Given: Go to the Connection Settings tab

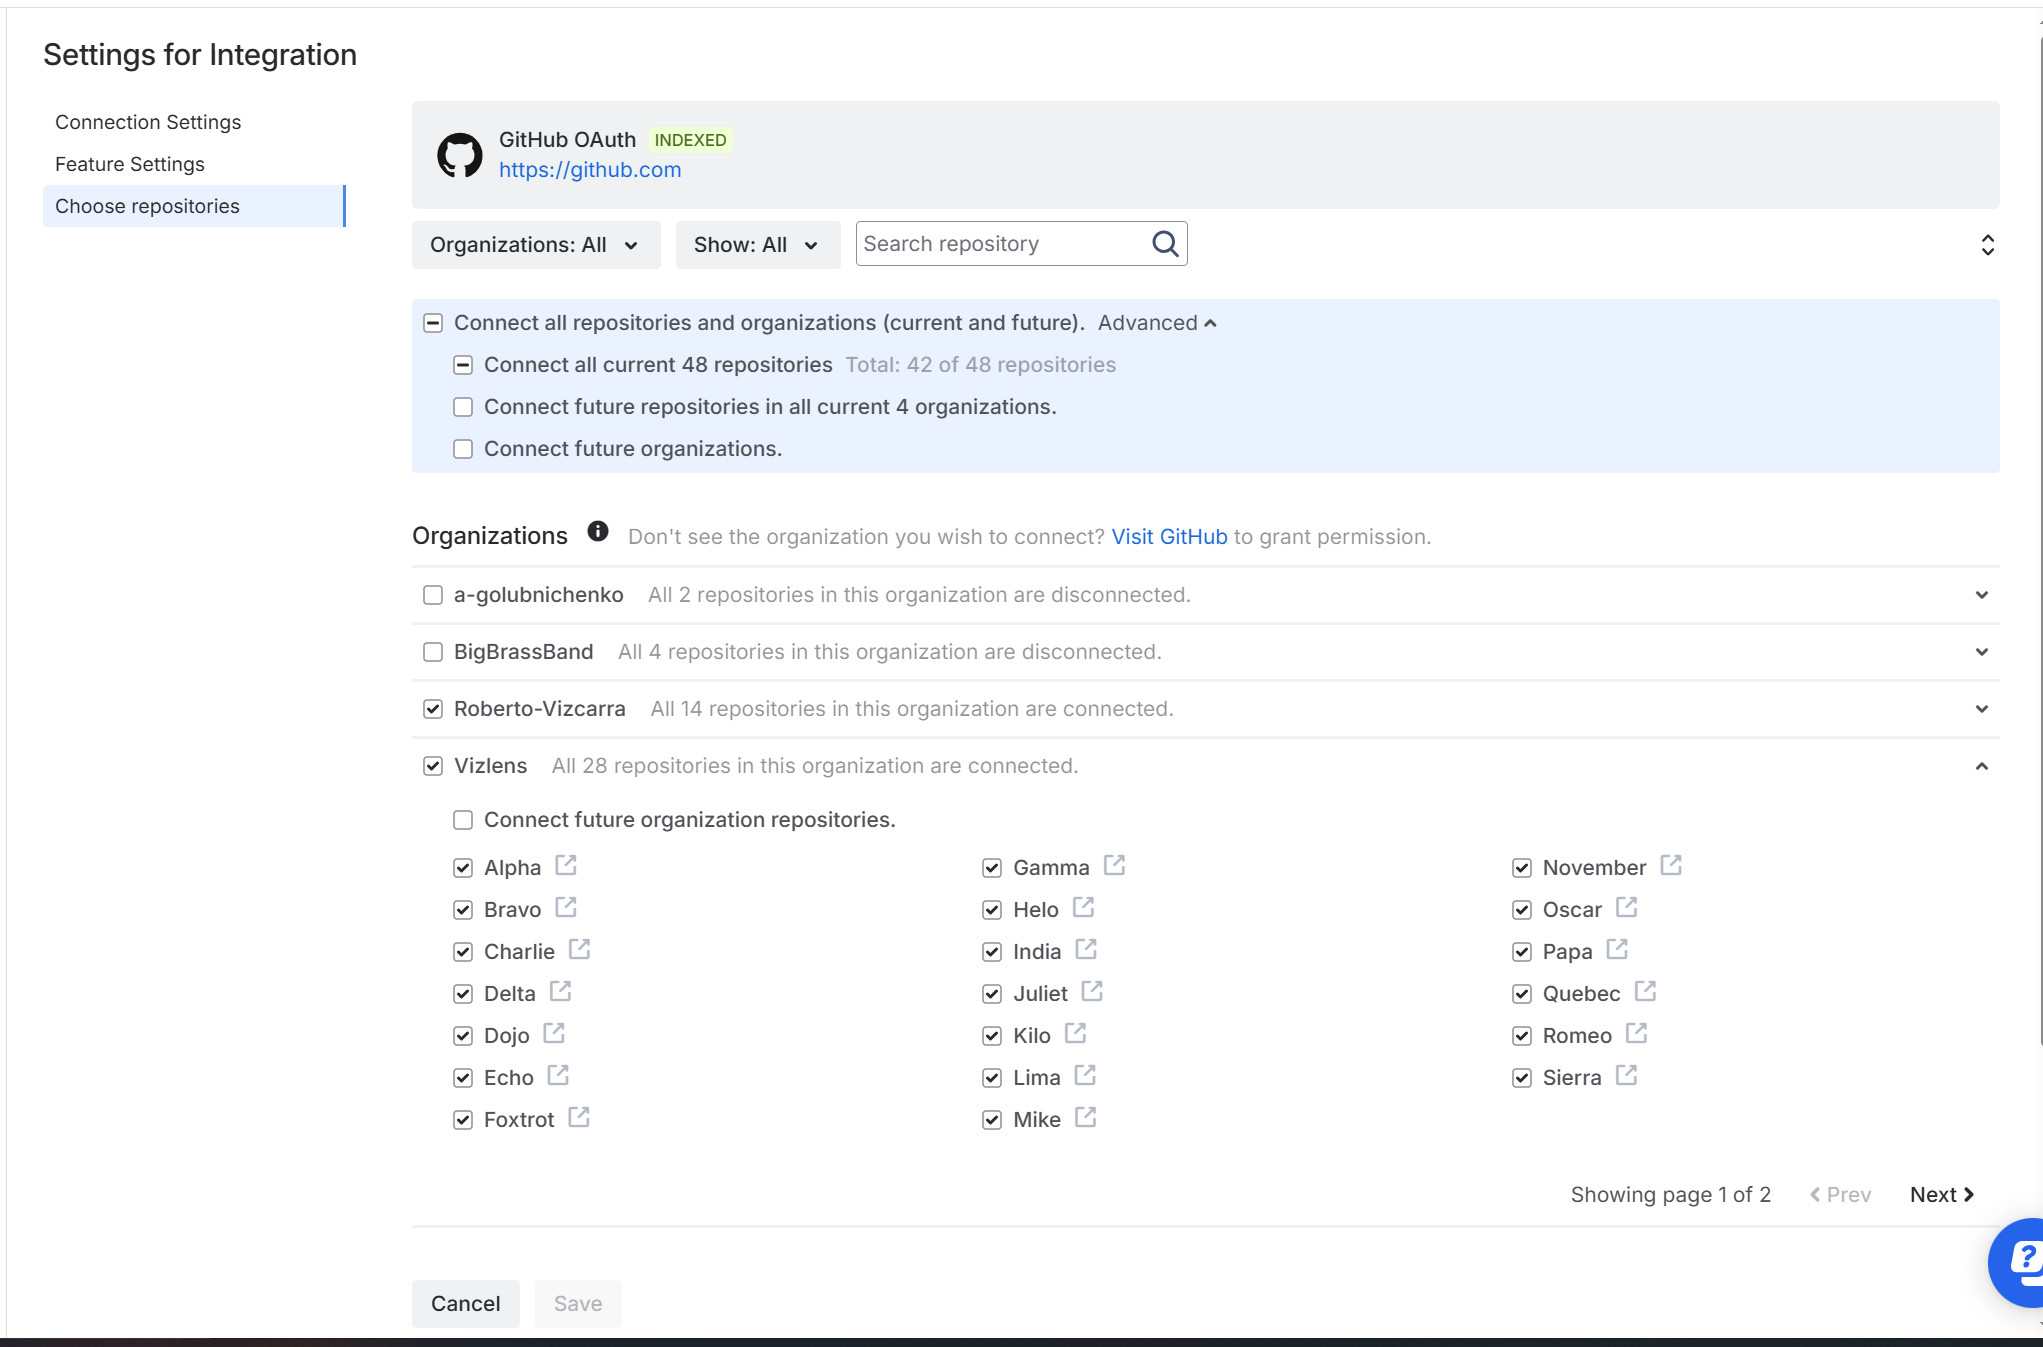Looking at the screenshot, I should tap(148, 122).
